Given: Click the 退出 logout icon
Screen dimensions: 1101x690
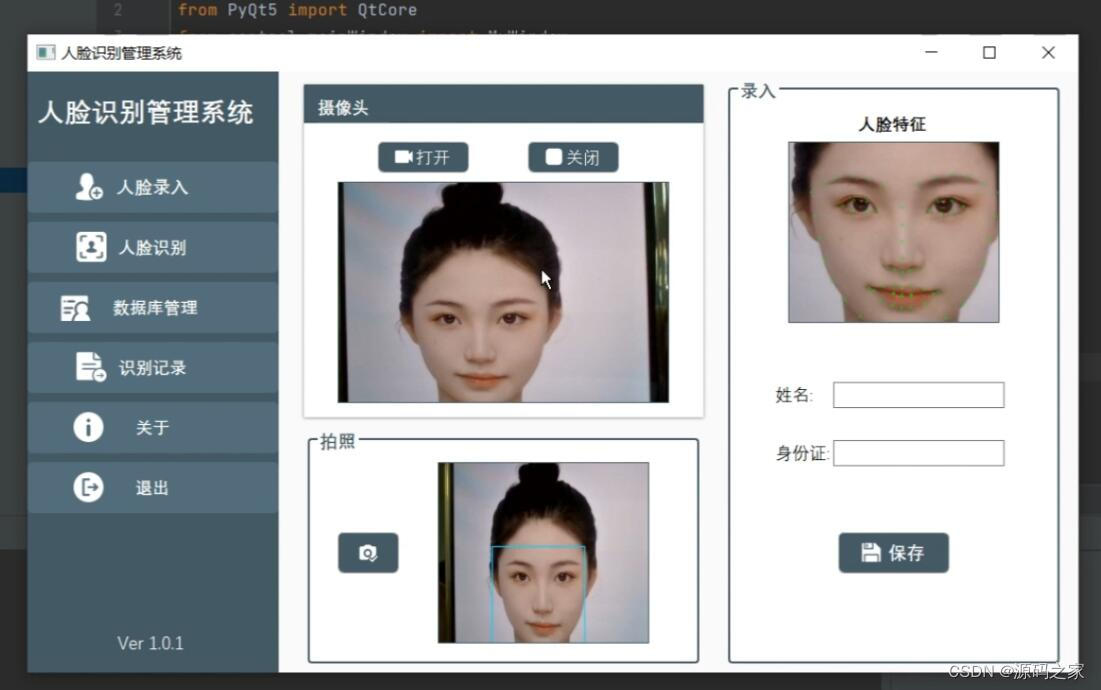Looking at the screenshot, I should click(87, 487).
